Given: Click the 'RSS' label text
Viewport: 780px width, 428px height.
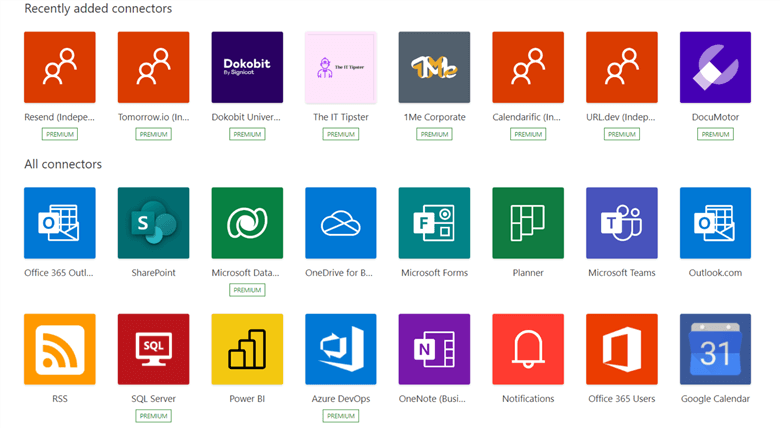Looking at the screenshot, I should pos(60,399).
